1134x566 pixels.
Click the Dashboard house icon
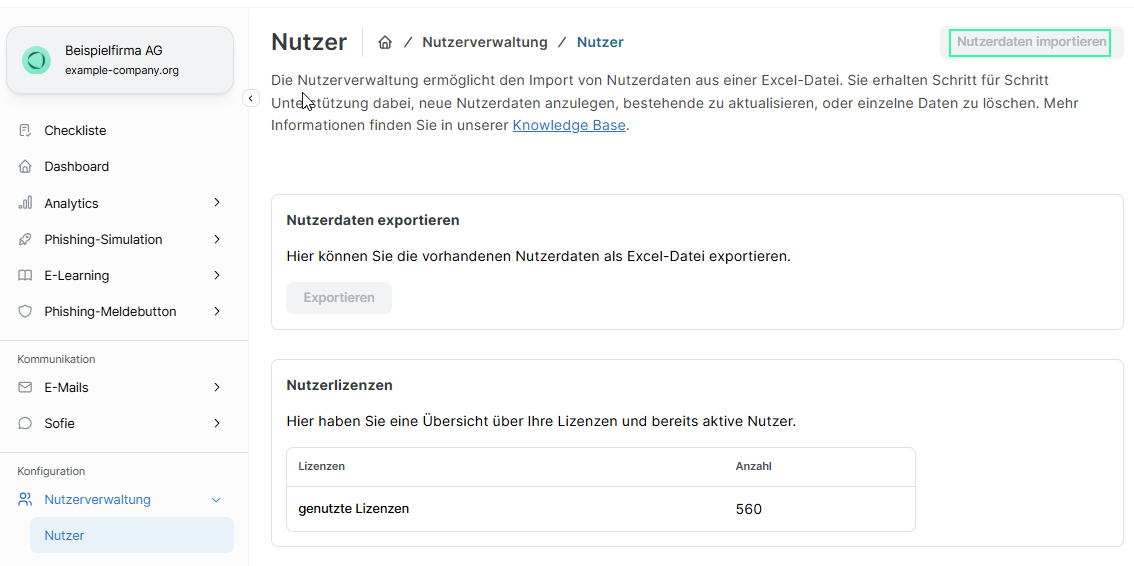25,167
